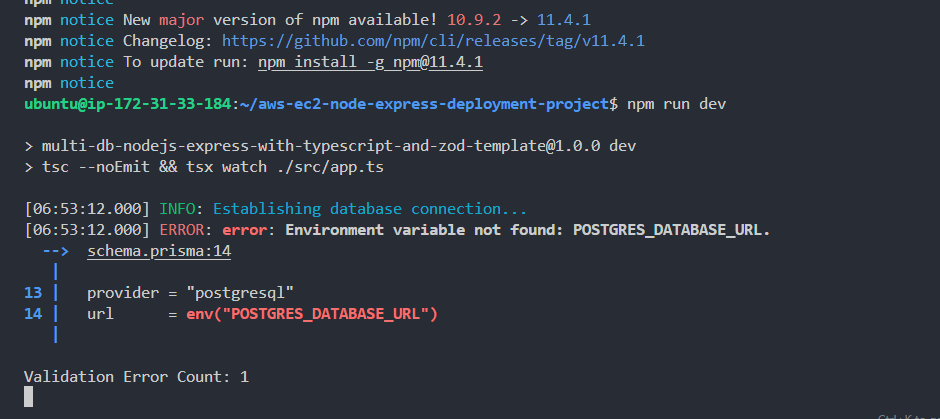Viewport: 940px width, 419px height.
Task: Click the blinking terminal cursor block
Action: point(29,397)
